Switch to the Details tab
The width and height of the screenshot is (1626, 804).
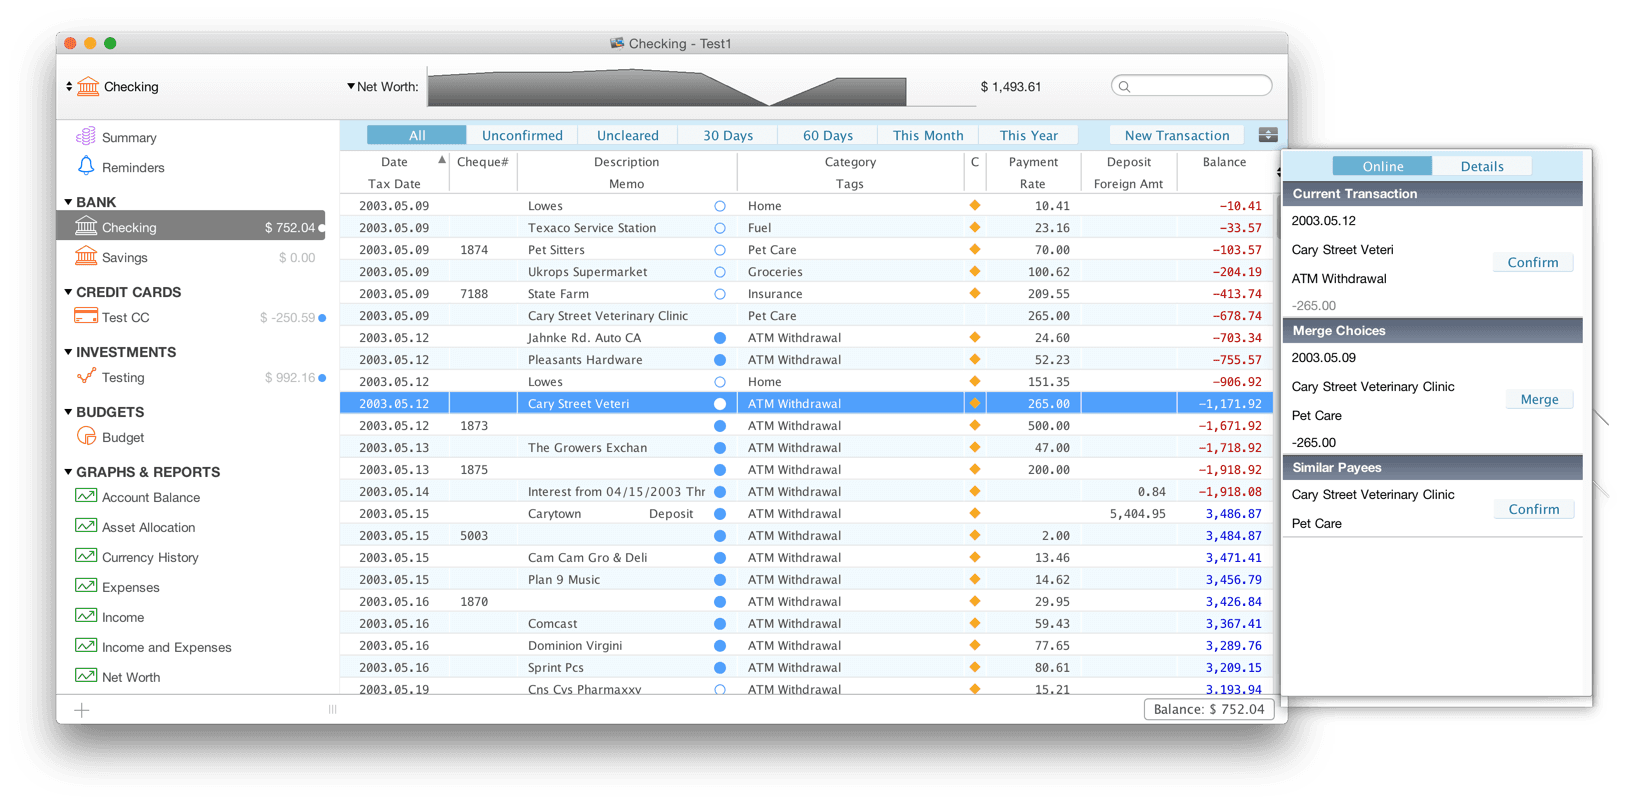[x=1482, y=166]
